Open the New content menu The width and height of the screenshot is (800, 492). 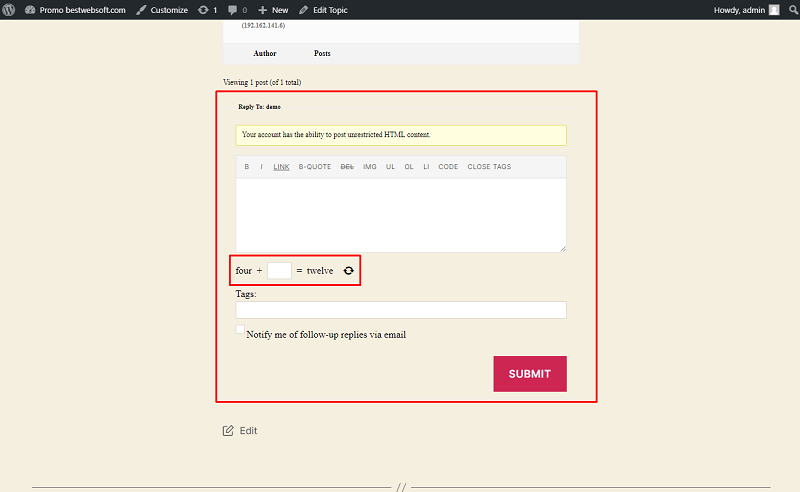(273, 10)
